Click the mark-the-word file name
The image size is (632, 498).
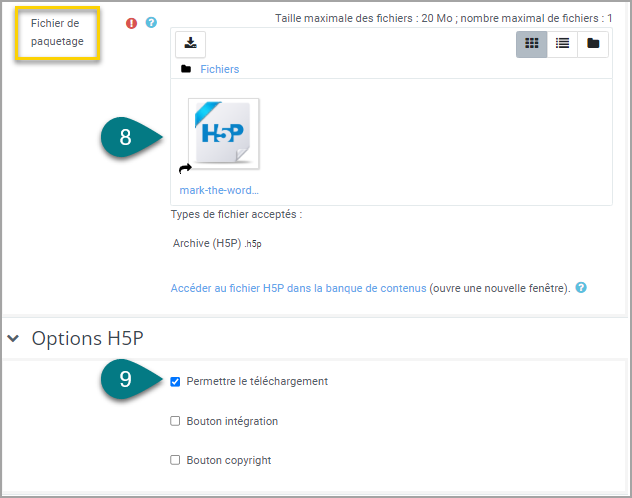[x=219, y=190]
